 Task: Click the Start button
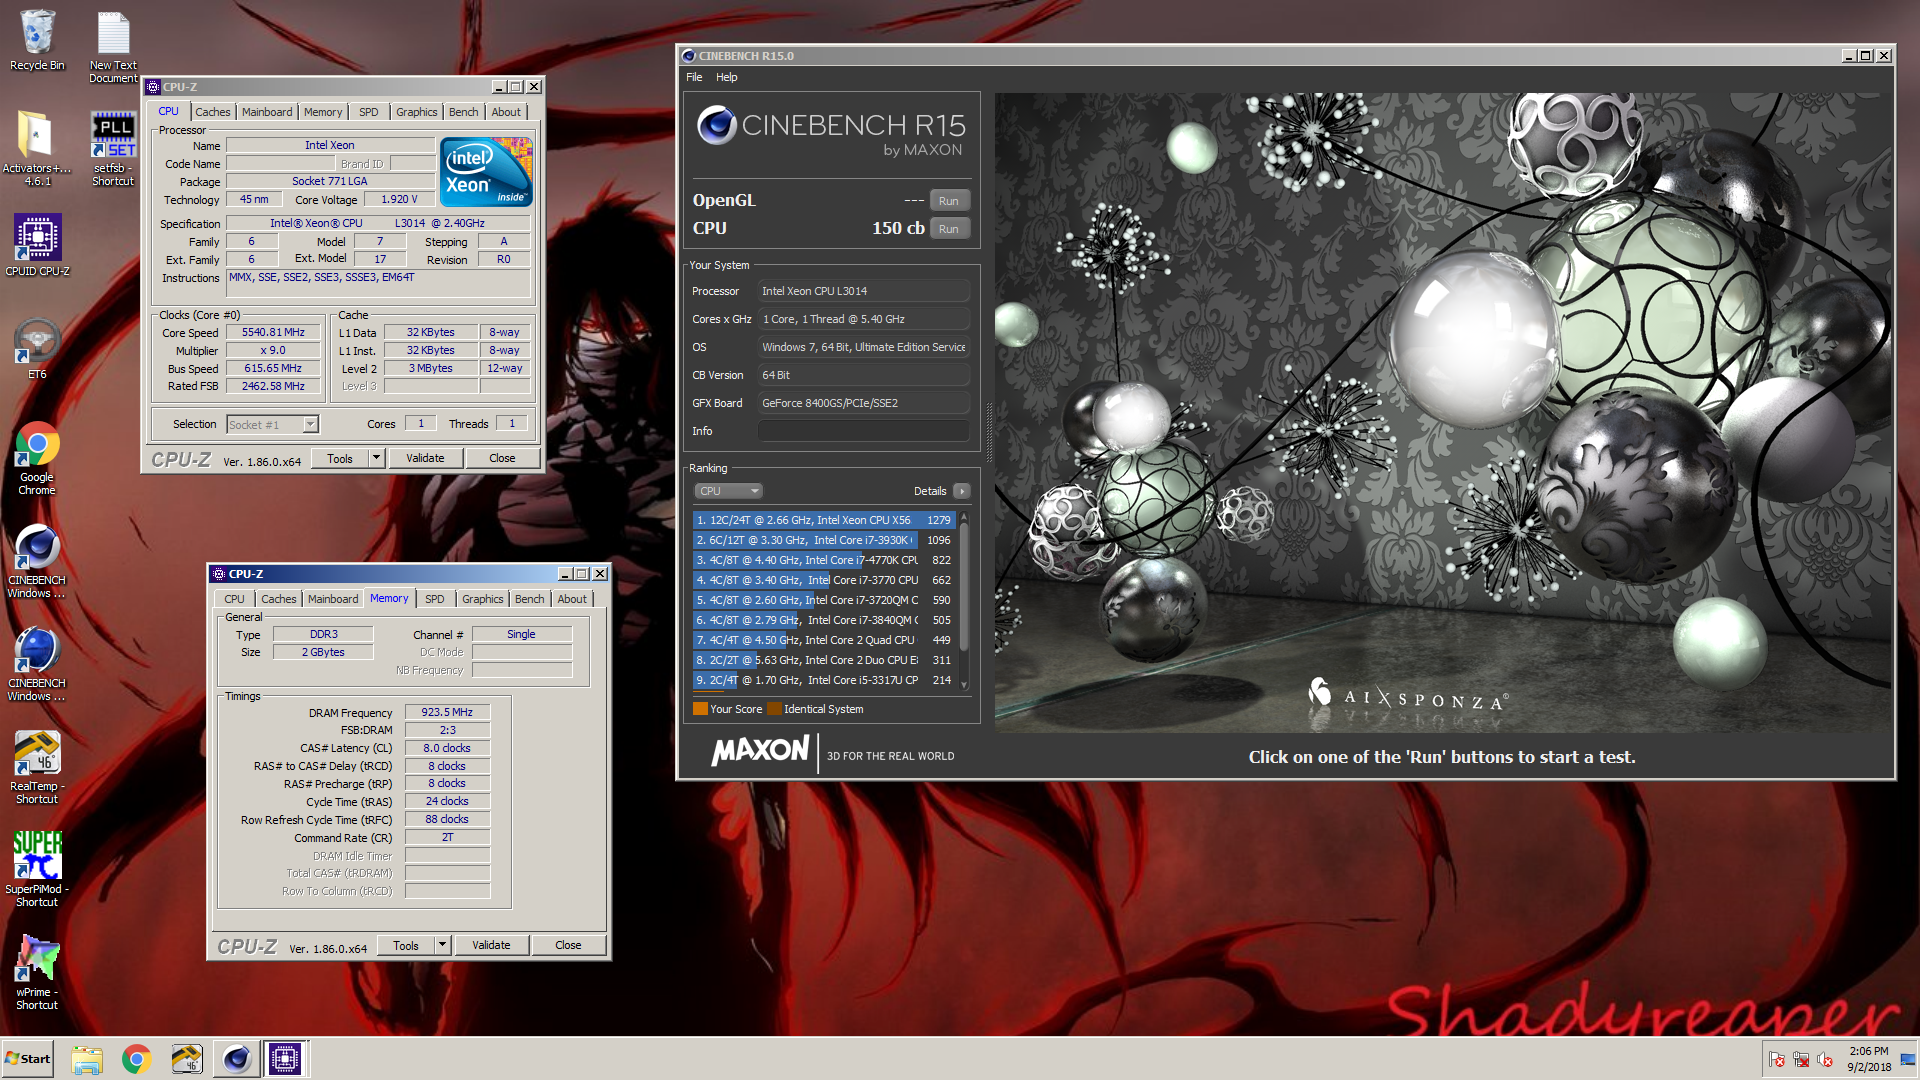28,1059
